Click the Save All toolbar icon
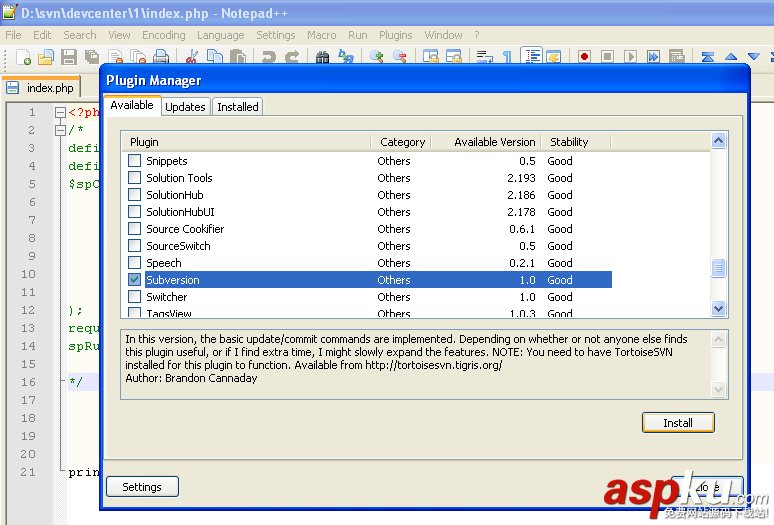Viewport: 774px width, 525px height. coord(92,57)
